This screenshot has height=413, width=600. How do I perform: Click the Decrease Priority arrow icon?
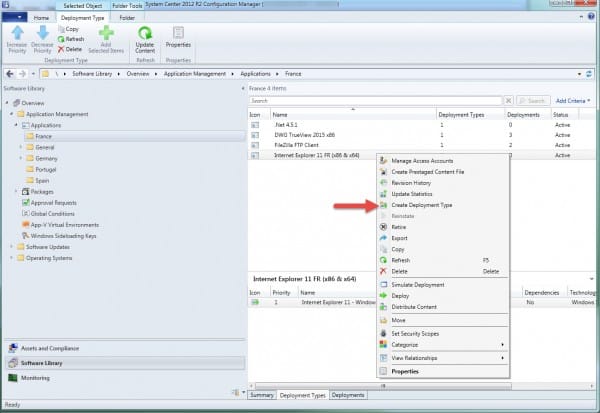(41, 33)
